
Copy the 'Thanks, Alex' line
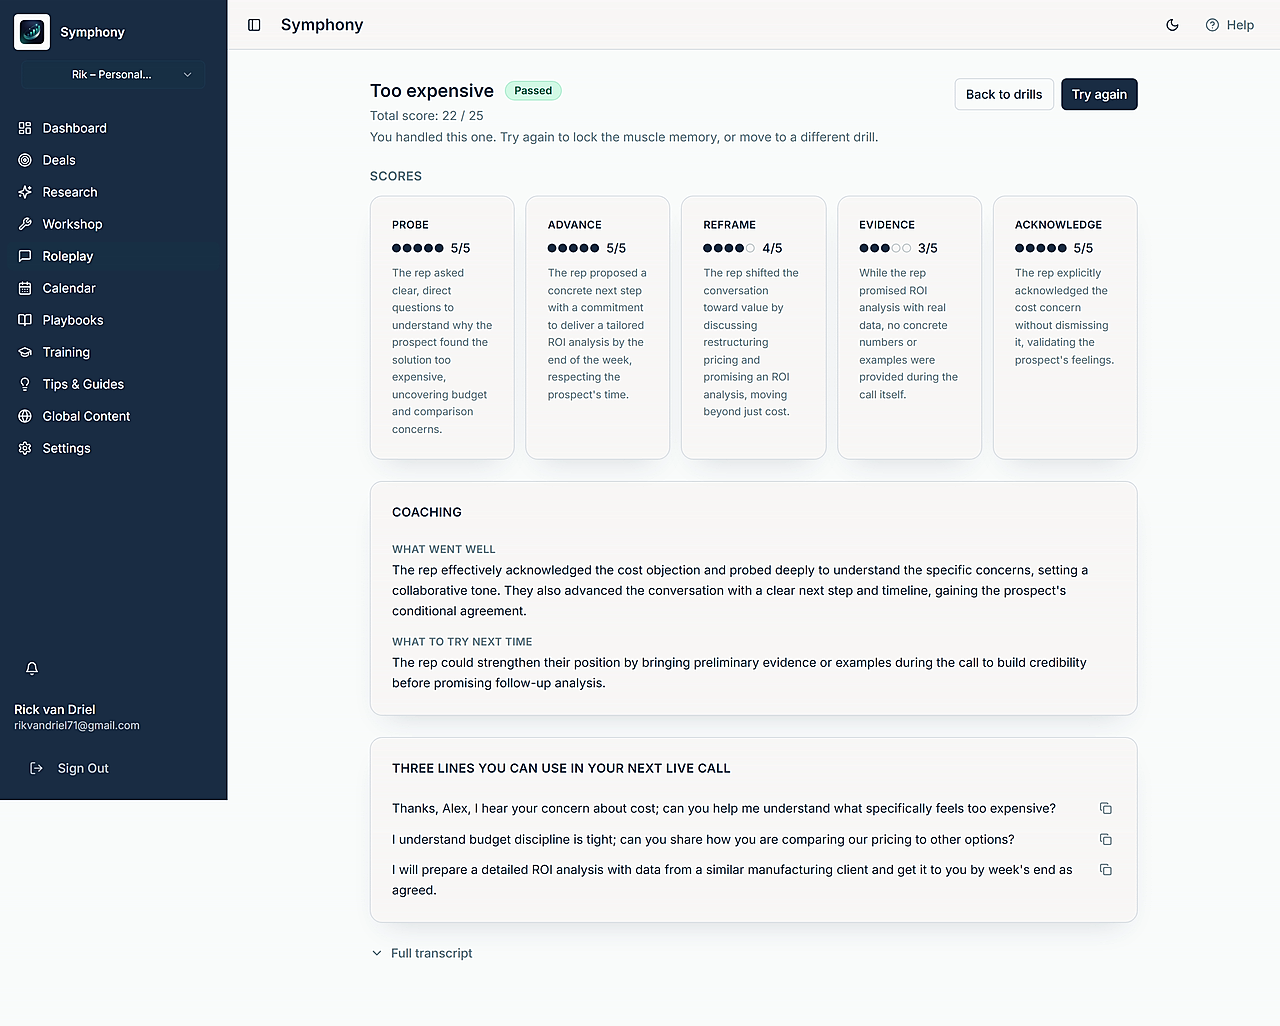pos(1105,808)
